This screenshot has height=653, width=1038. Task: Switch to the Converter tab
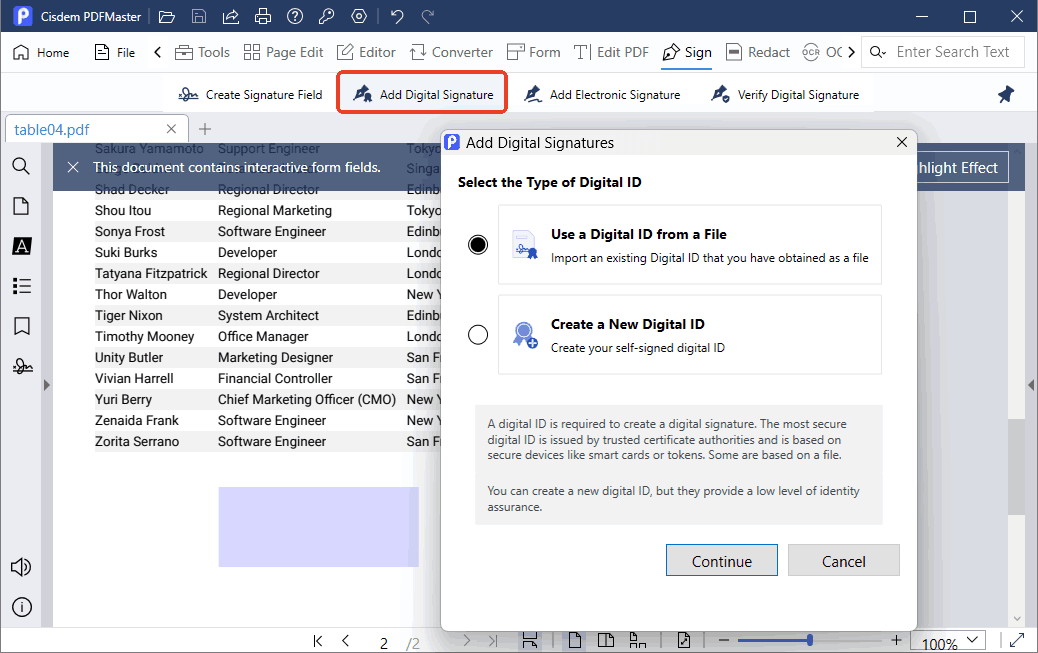coord(451,52)
